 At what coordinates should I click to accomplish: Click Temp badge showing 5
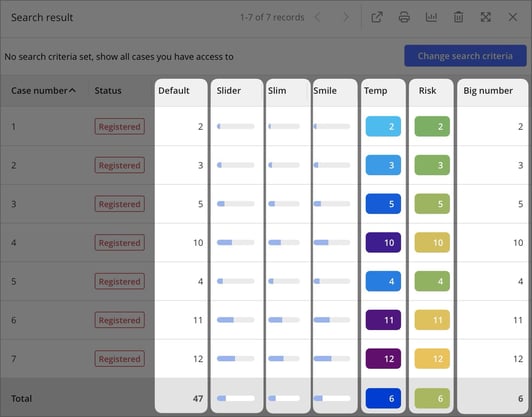383,204
